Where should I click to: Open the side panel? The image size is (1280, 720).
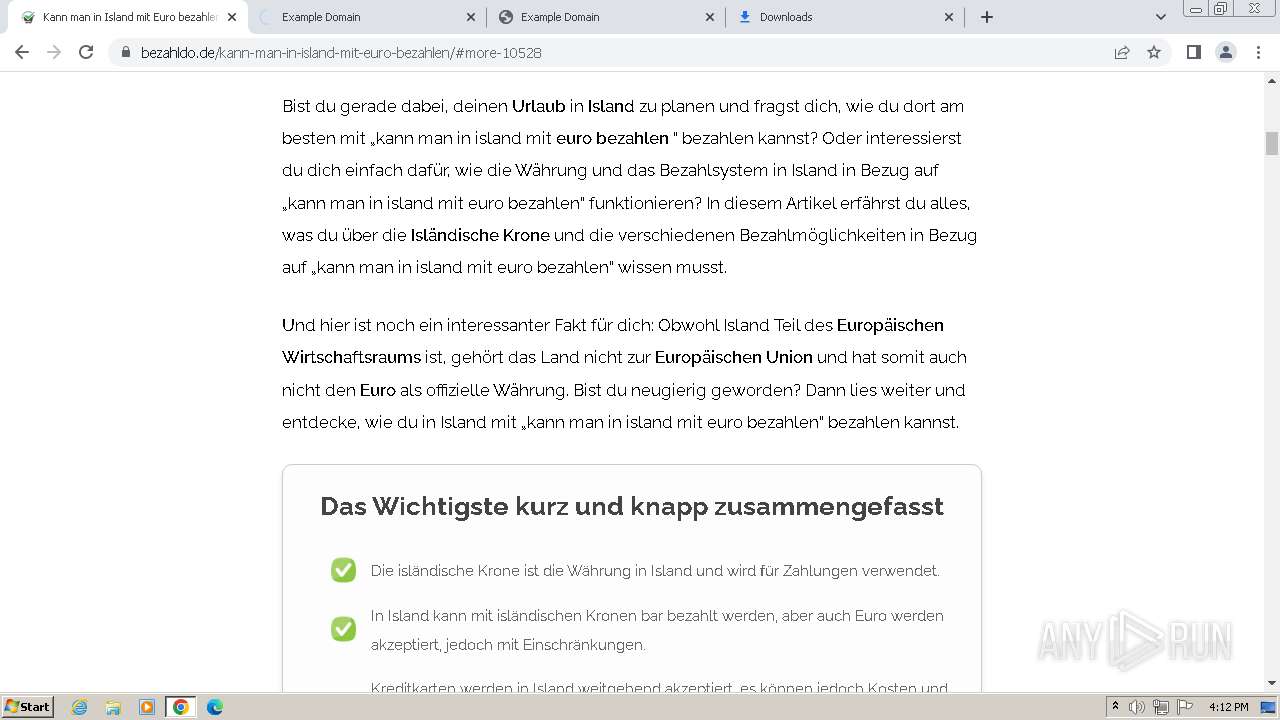1193,52
